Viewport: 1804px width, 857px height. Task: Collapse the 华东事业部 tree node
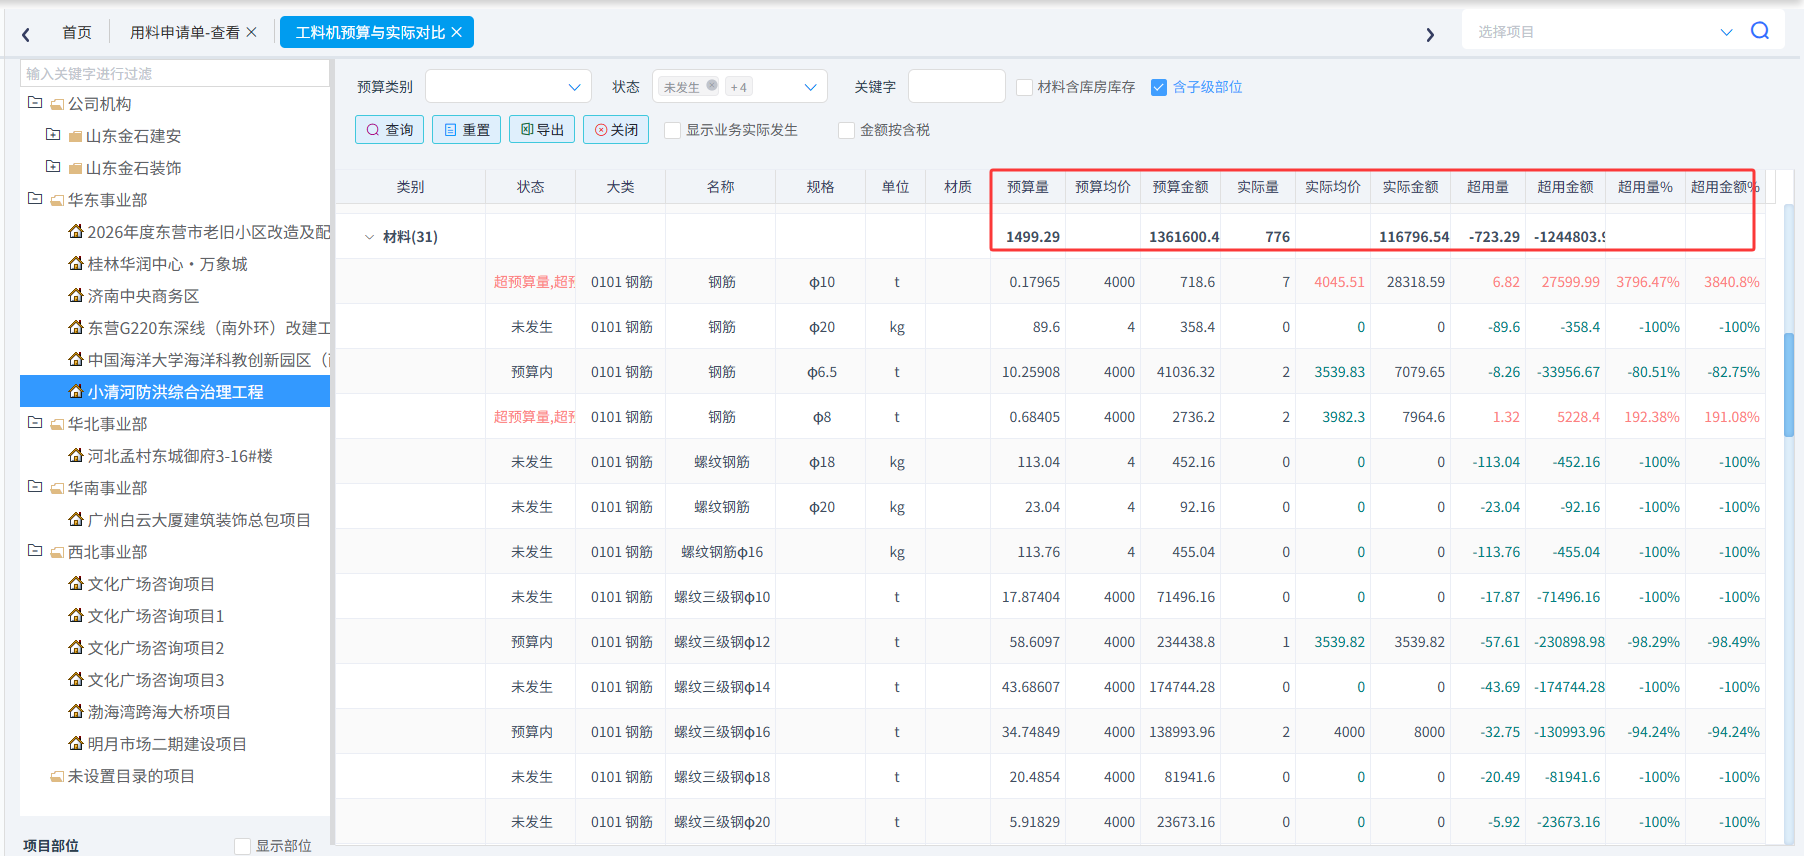tap(35, 199)
